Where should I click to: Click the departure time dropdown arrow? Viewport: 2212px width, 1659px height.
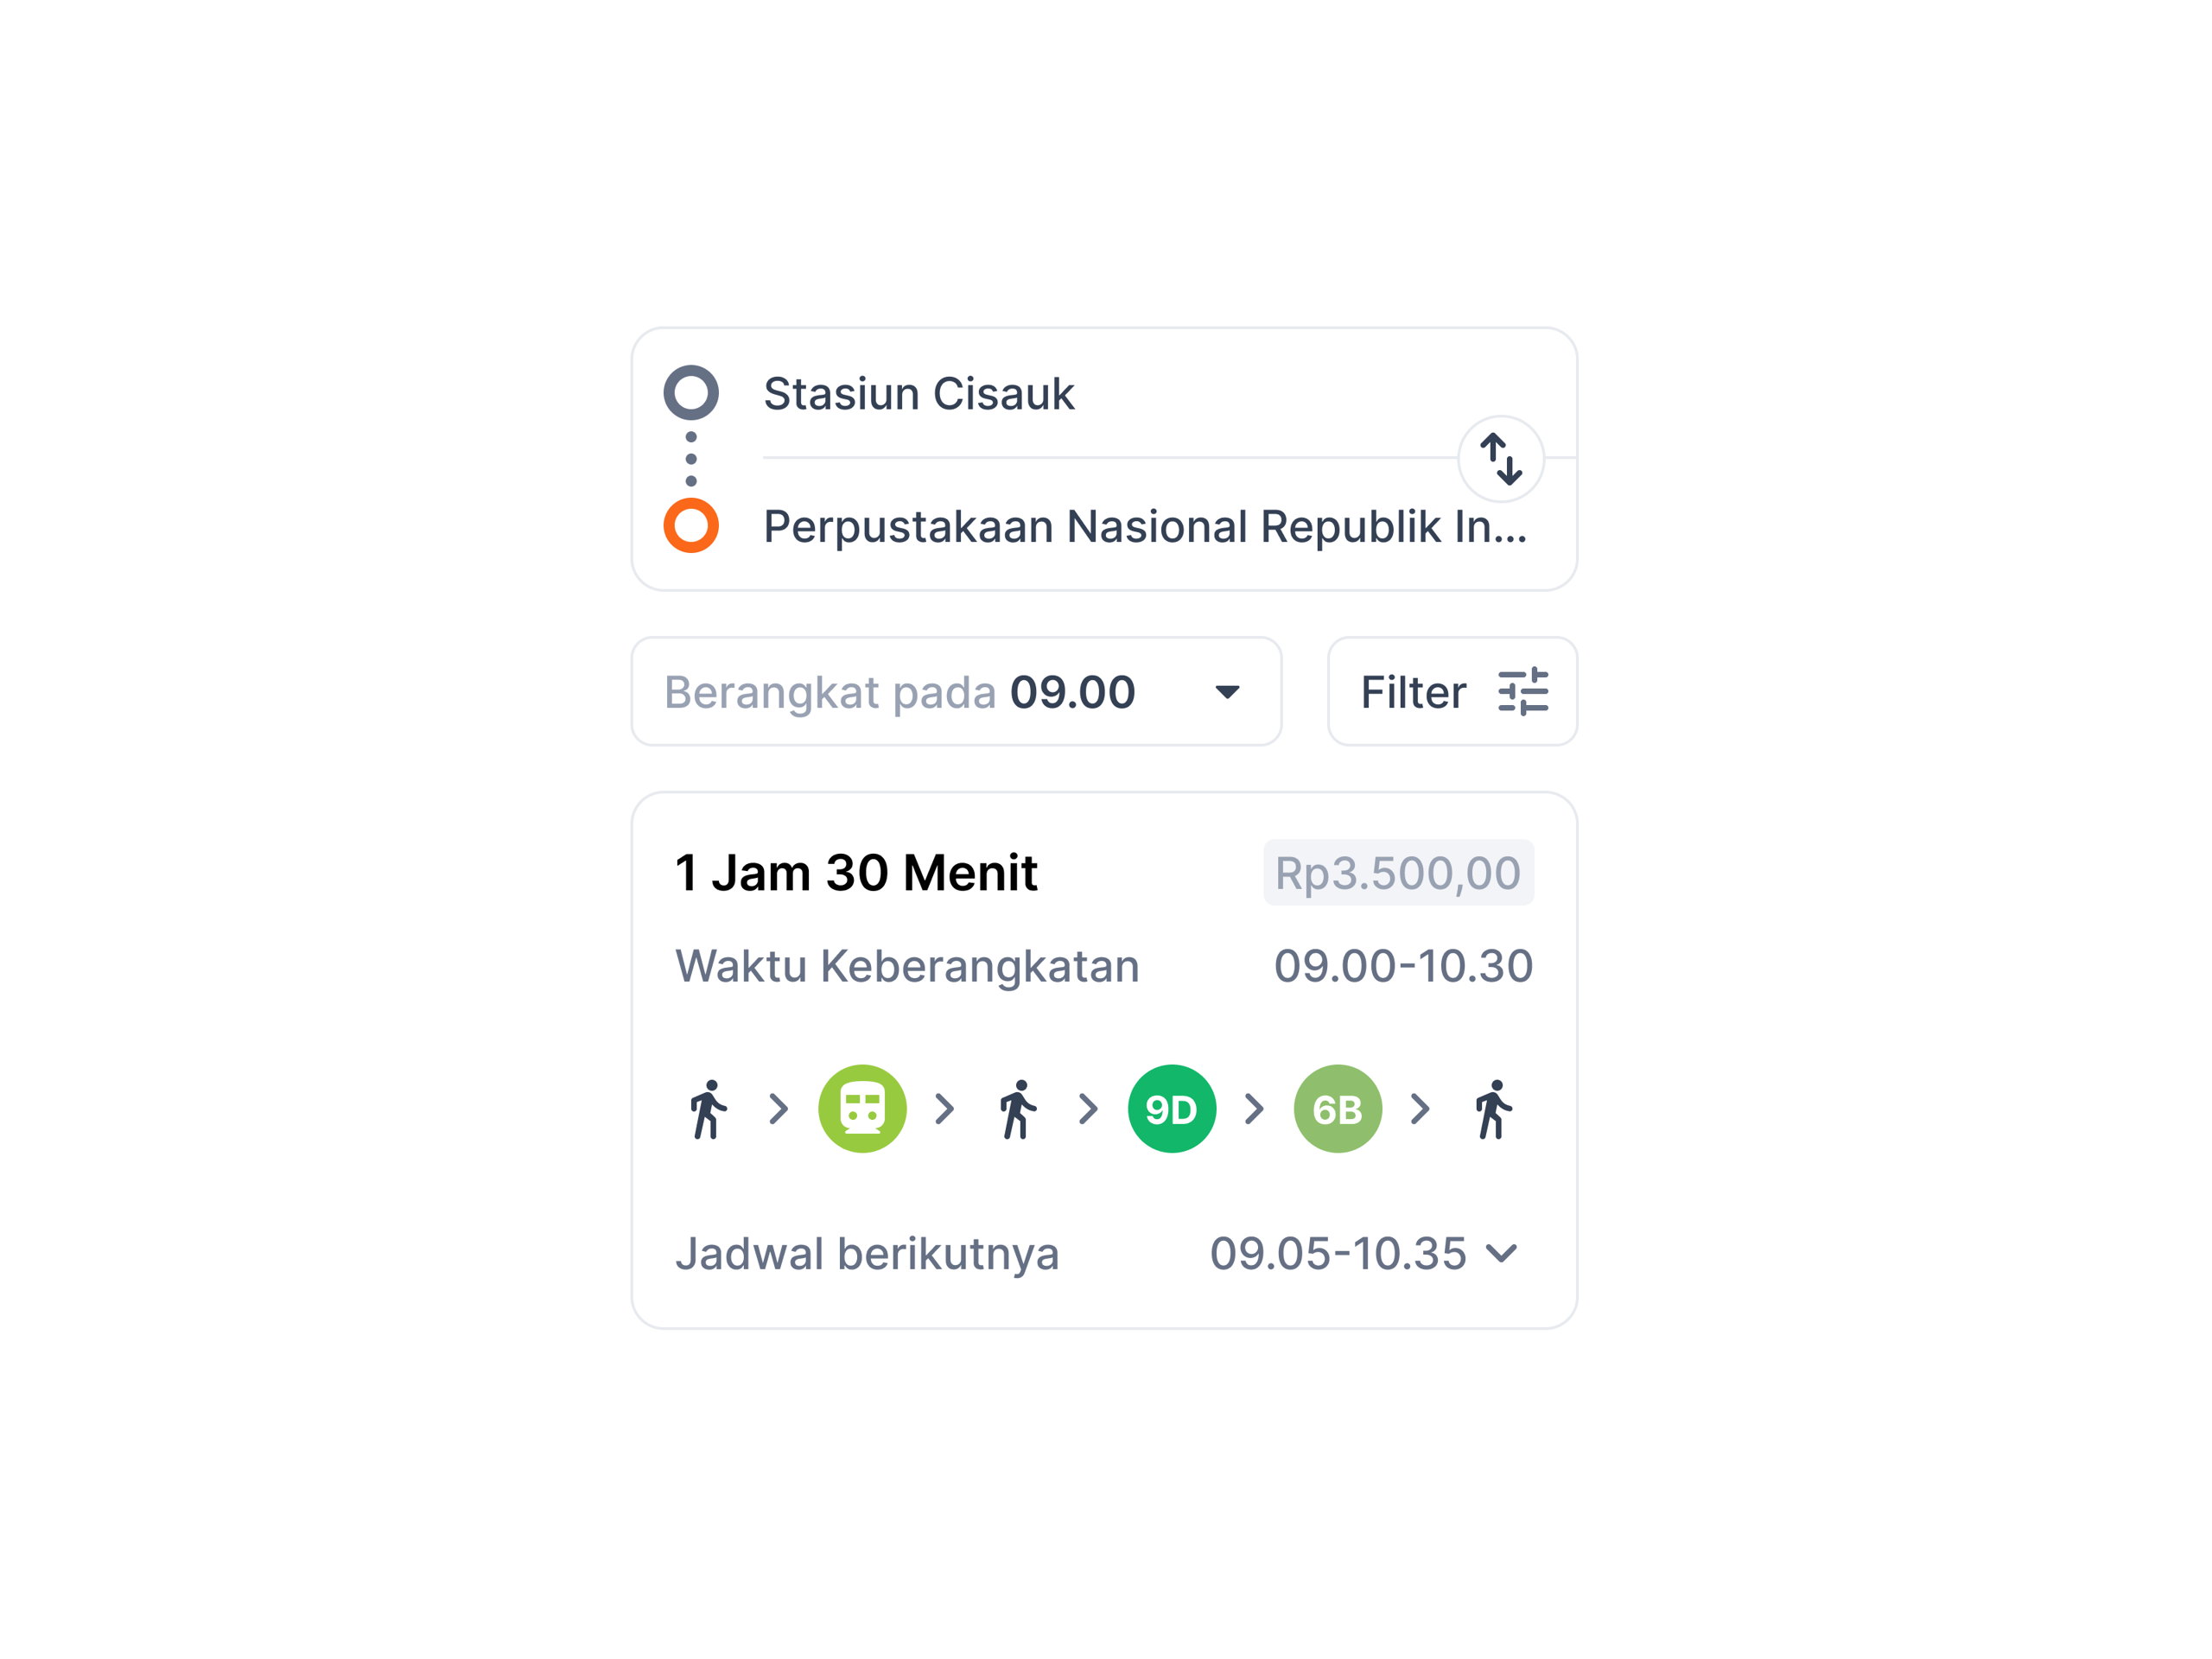1227,692
